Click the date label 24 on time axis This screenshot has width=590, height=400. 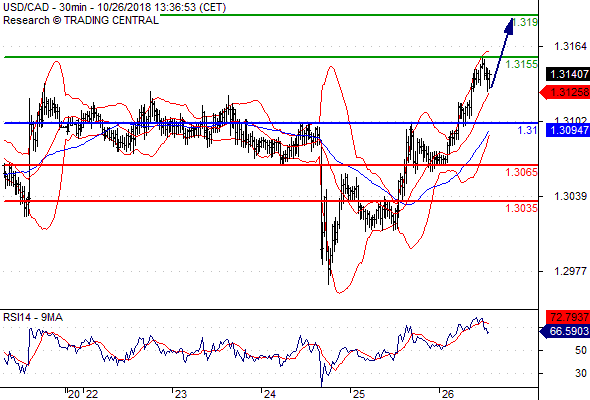coord(269,394)
